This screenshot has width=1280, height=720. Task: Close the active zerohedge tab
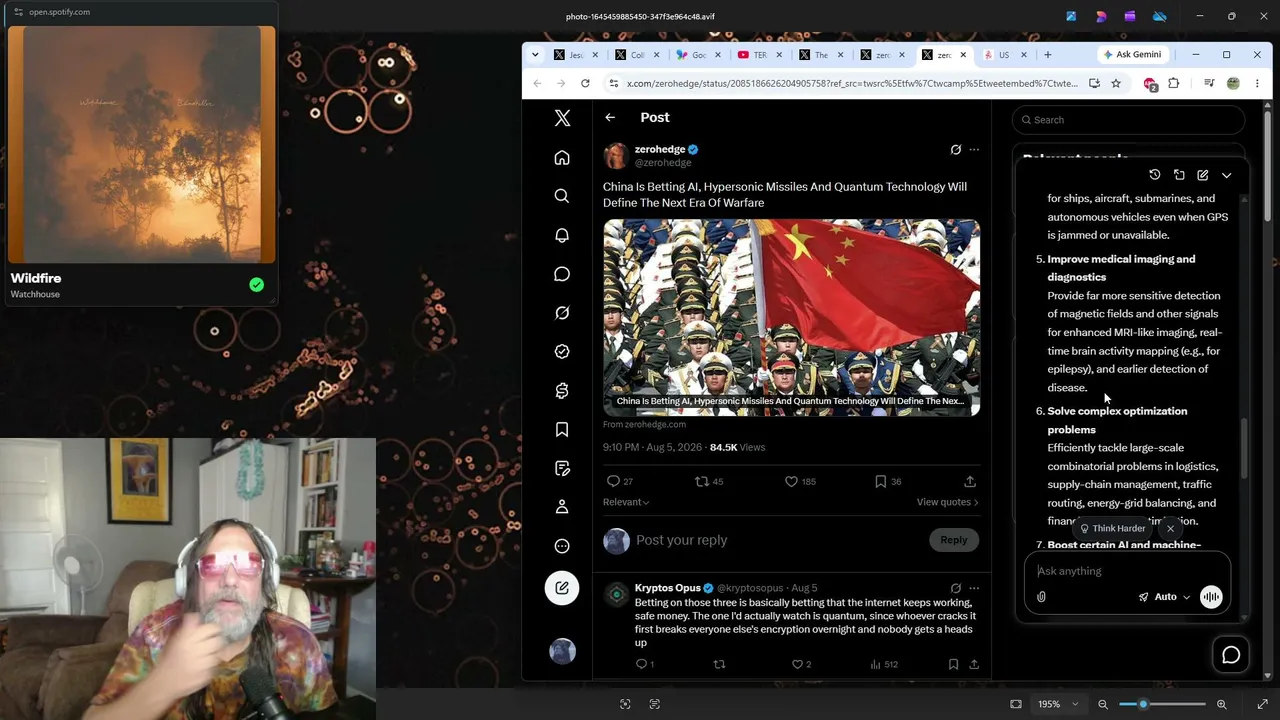[x=963, y=55]
